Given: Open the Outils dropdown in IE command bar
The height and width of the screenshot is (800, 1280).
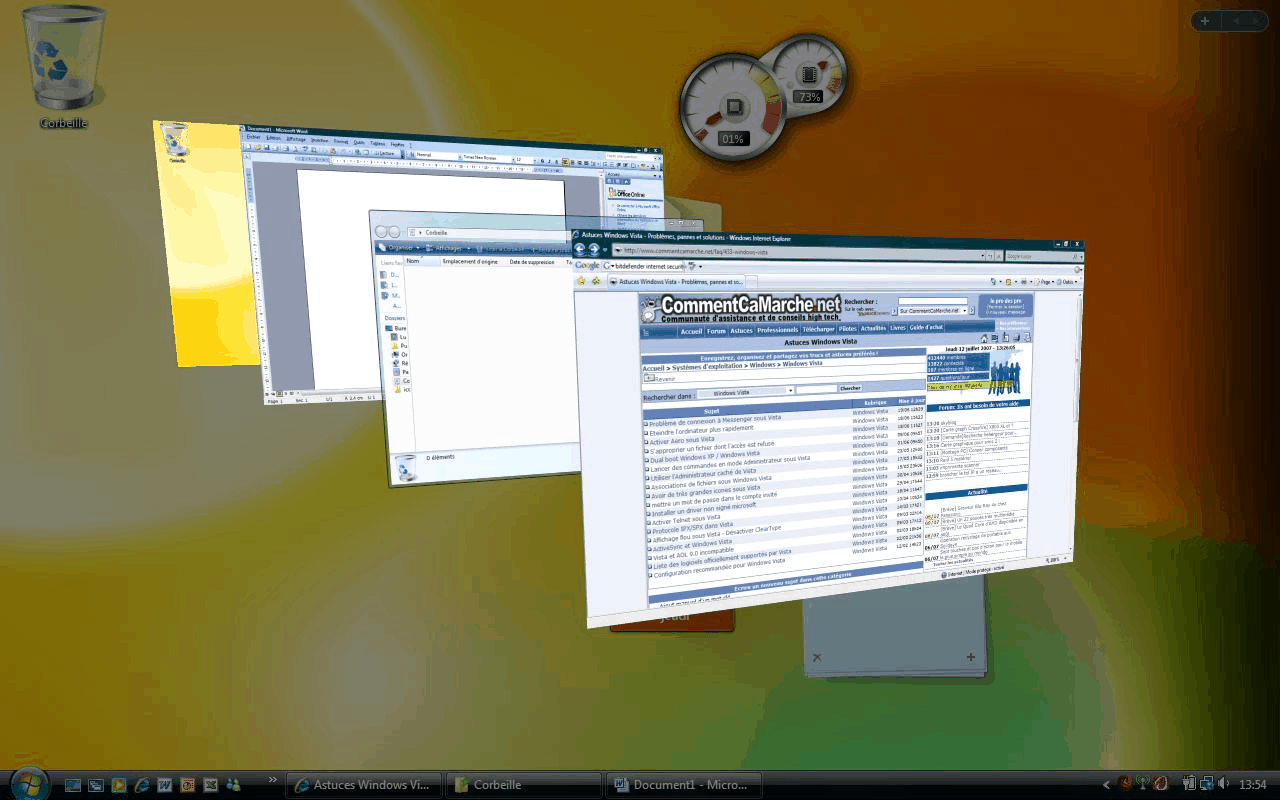Looking at the screenshot, I should 1066,282.
